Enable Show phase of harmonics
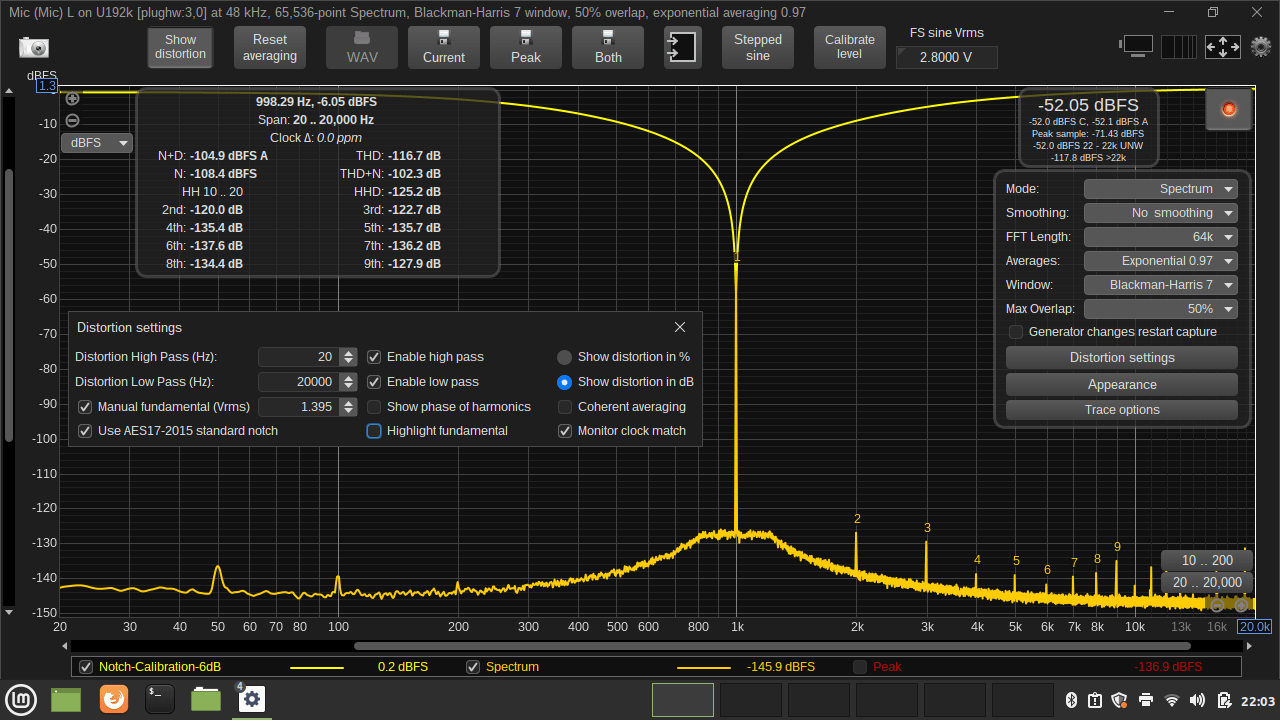 (374, 407)
